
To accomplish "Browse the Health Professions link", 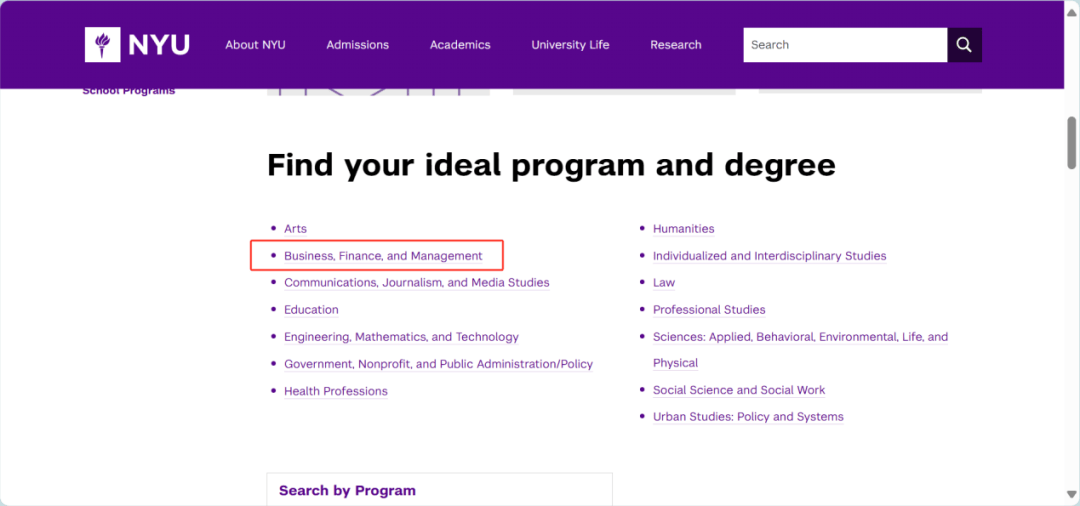I will (335, 391).
